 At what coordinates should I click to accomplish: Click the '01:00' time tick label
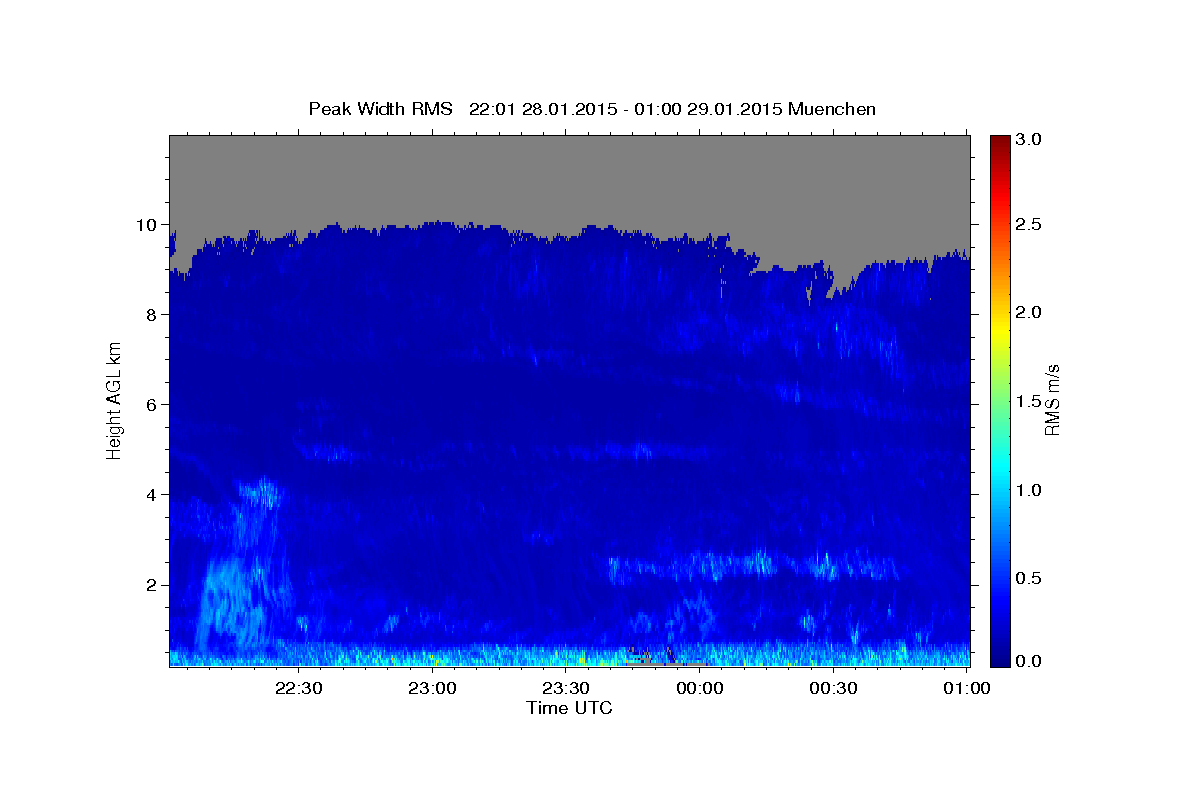966,688
